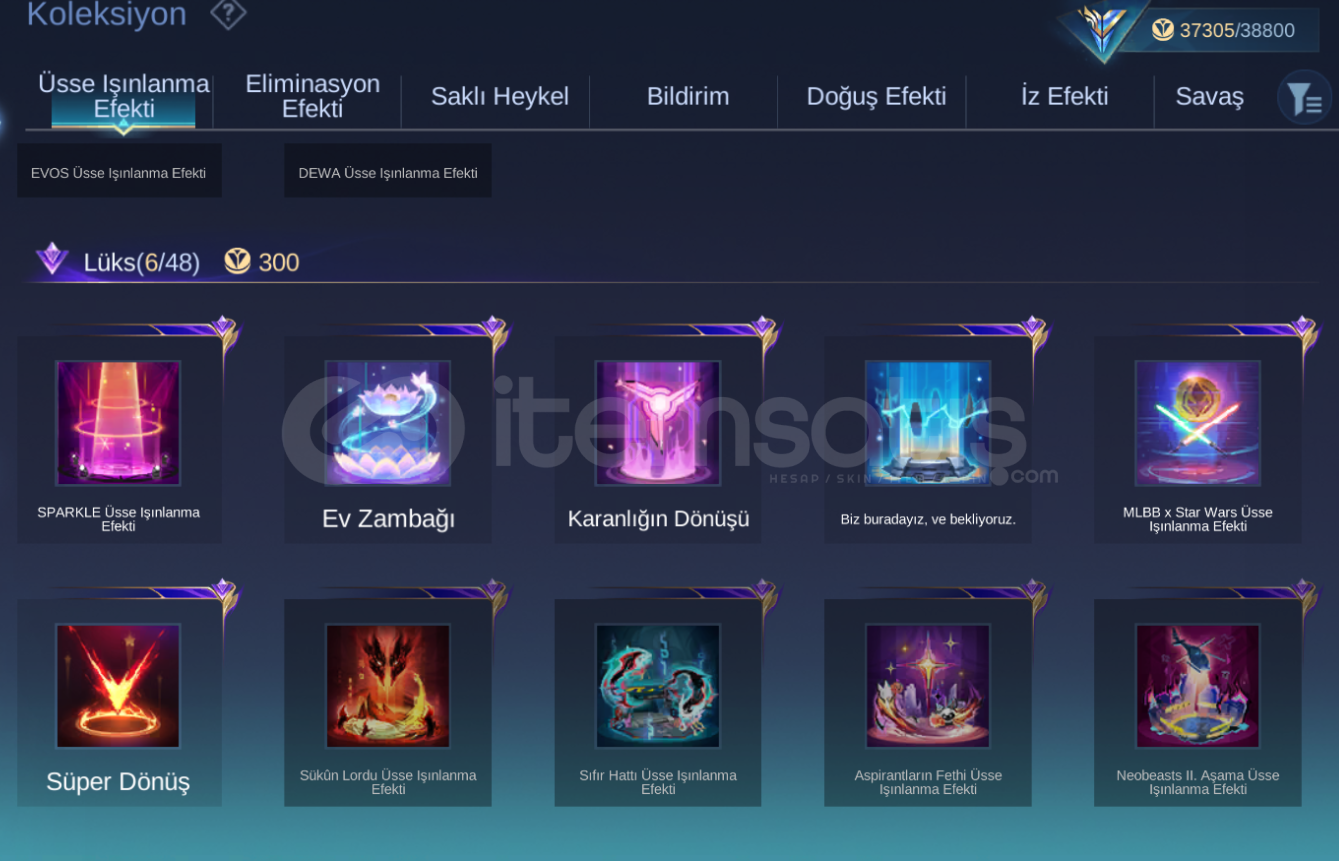Open the Bildirim tab
This screenshot has width=1339, height=861.
688,96
